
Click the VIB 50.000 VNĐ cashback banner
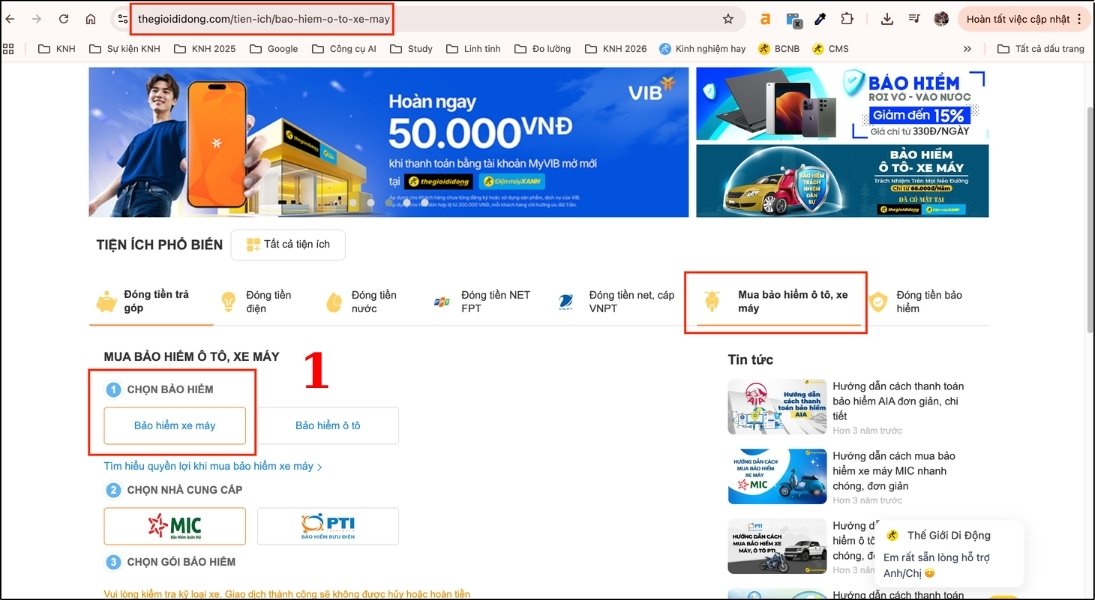coord(388,142)
